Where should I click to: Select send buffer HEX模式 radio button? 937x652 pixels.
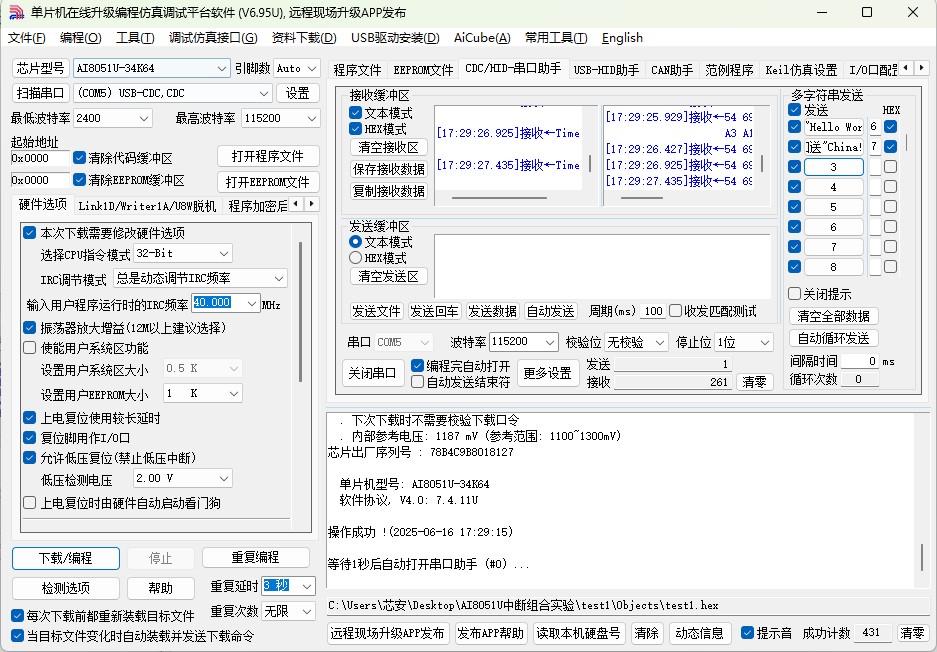click(356, 258)
